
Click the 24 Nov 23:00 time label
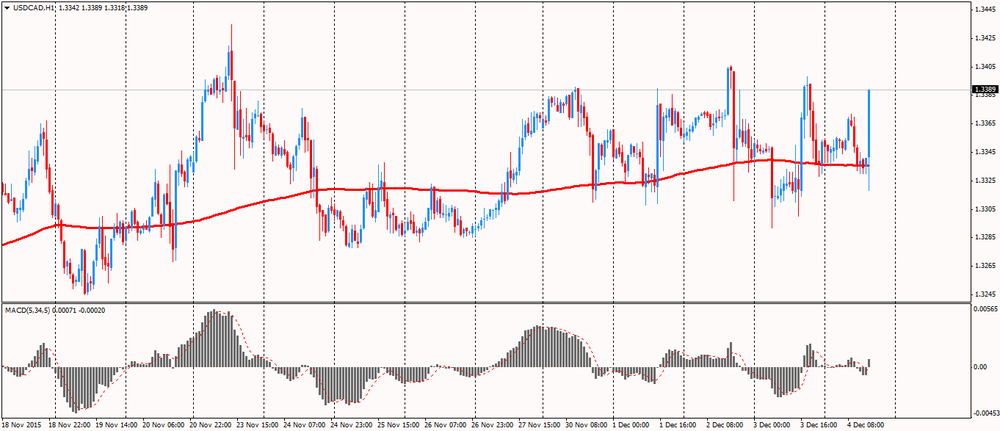click(x=351, y=423)
